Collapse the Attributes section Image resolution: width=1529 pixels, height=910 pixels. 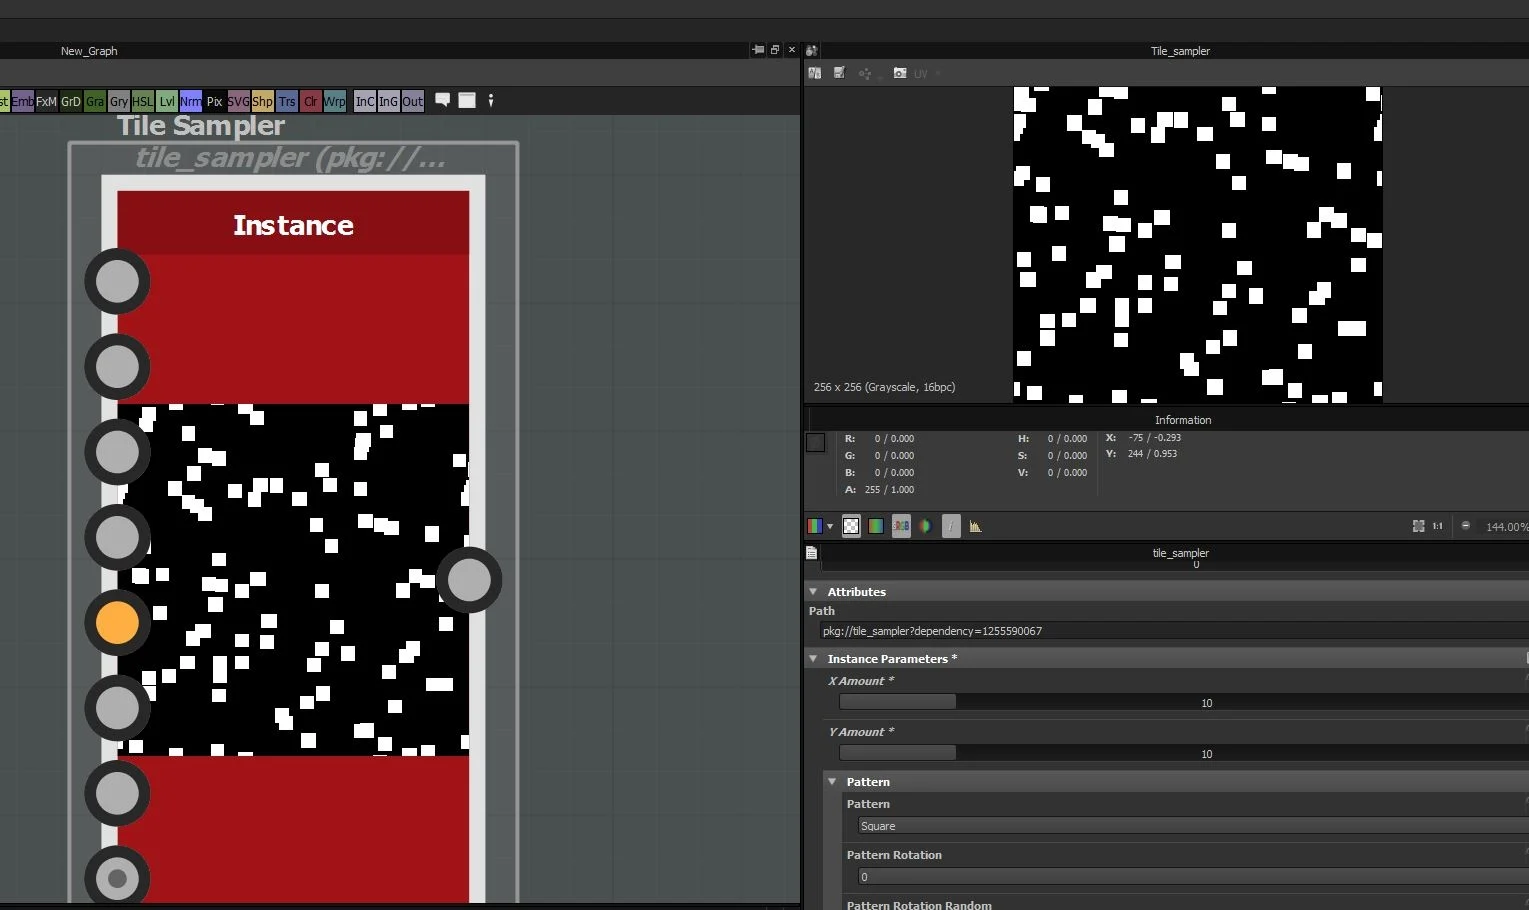813,592
